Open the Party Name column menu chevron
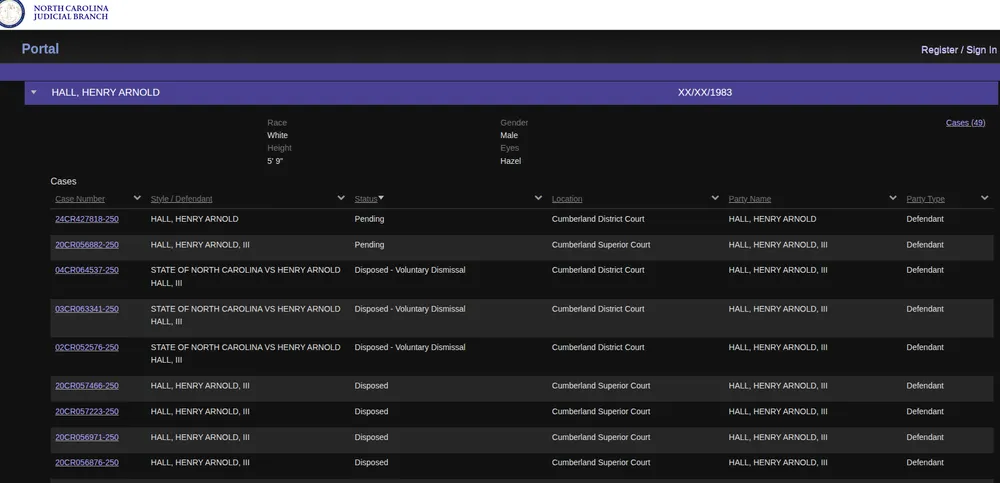 pos(893,198)
